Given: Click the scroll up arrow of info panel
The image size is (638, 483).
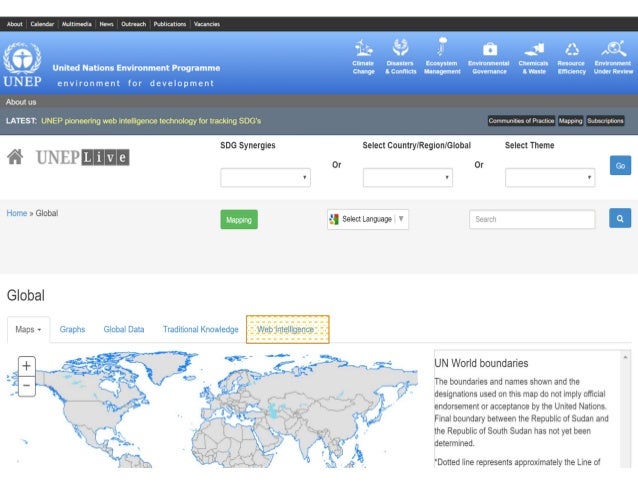Looking at the screenshot, I should pos(625,357).
